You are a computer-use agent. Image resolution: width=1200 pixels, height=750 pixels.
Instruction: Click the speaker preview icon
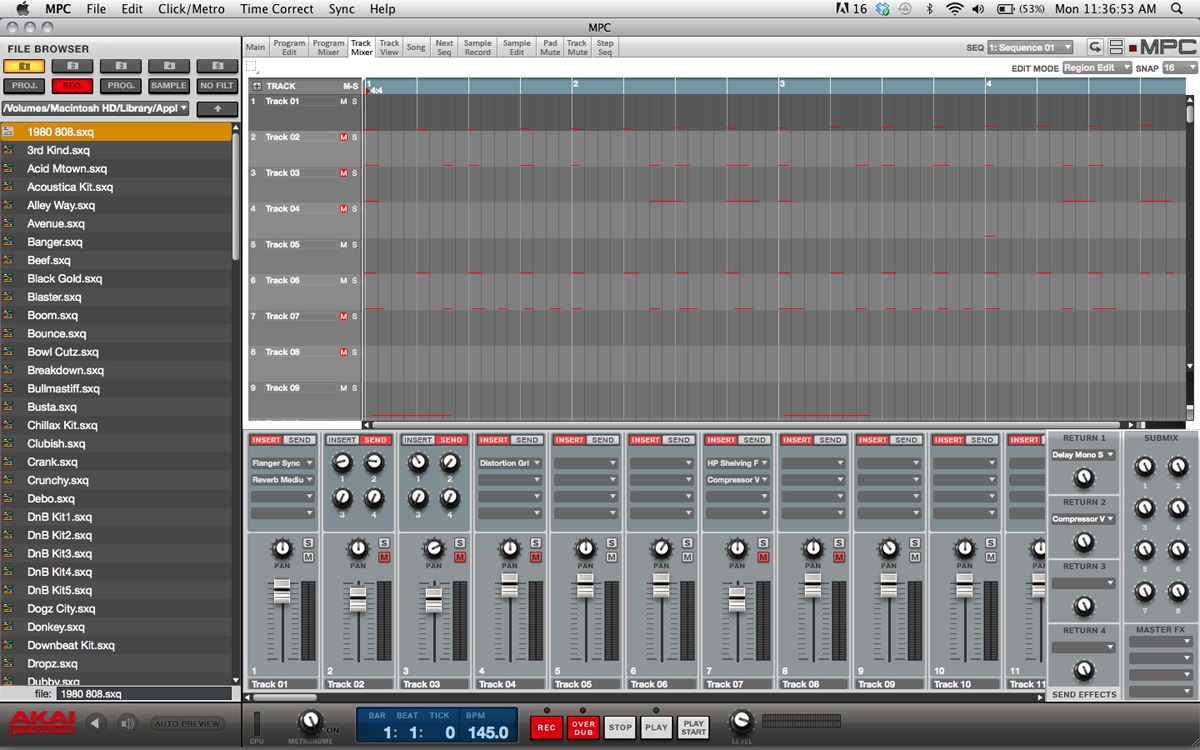tap(127, 723)
